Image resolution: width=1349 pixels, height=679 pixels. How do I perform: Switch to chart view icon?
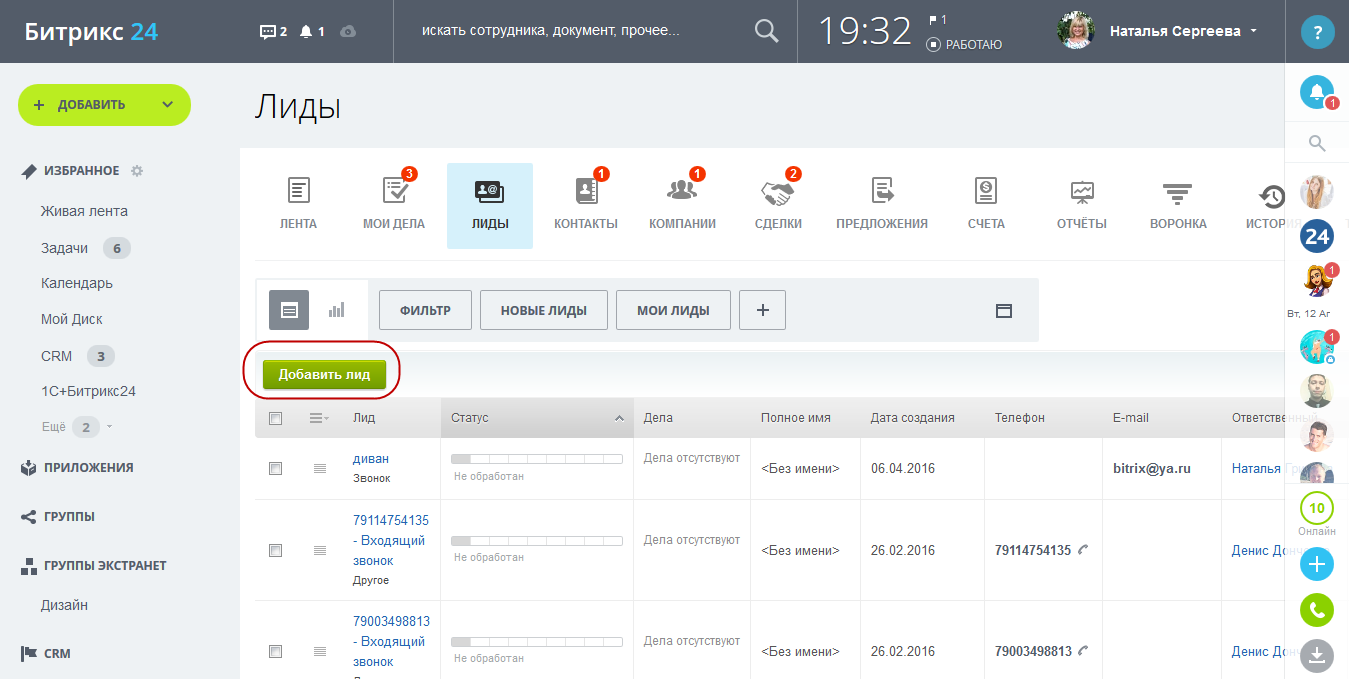[337, 310]
